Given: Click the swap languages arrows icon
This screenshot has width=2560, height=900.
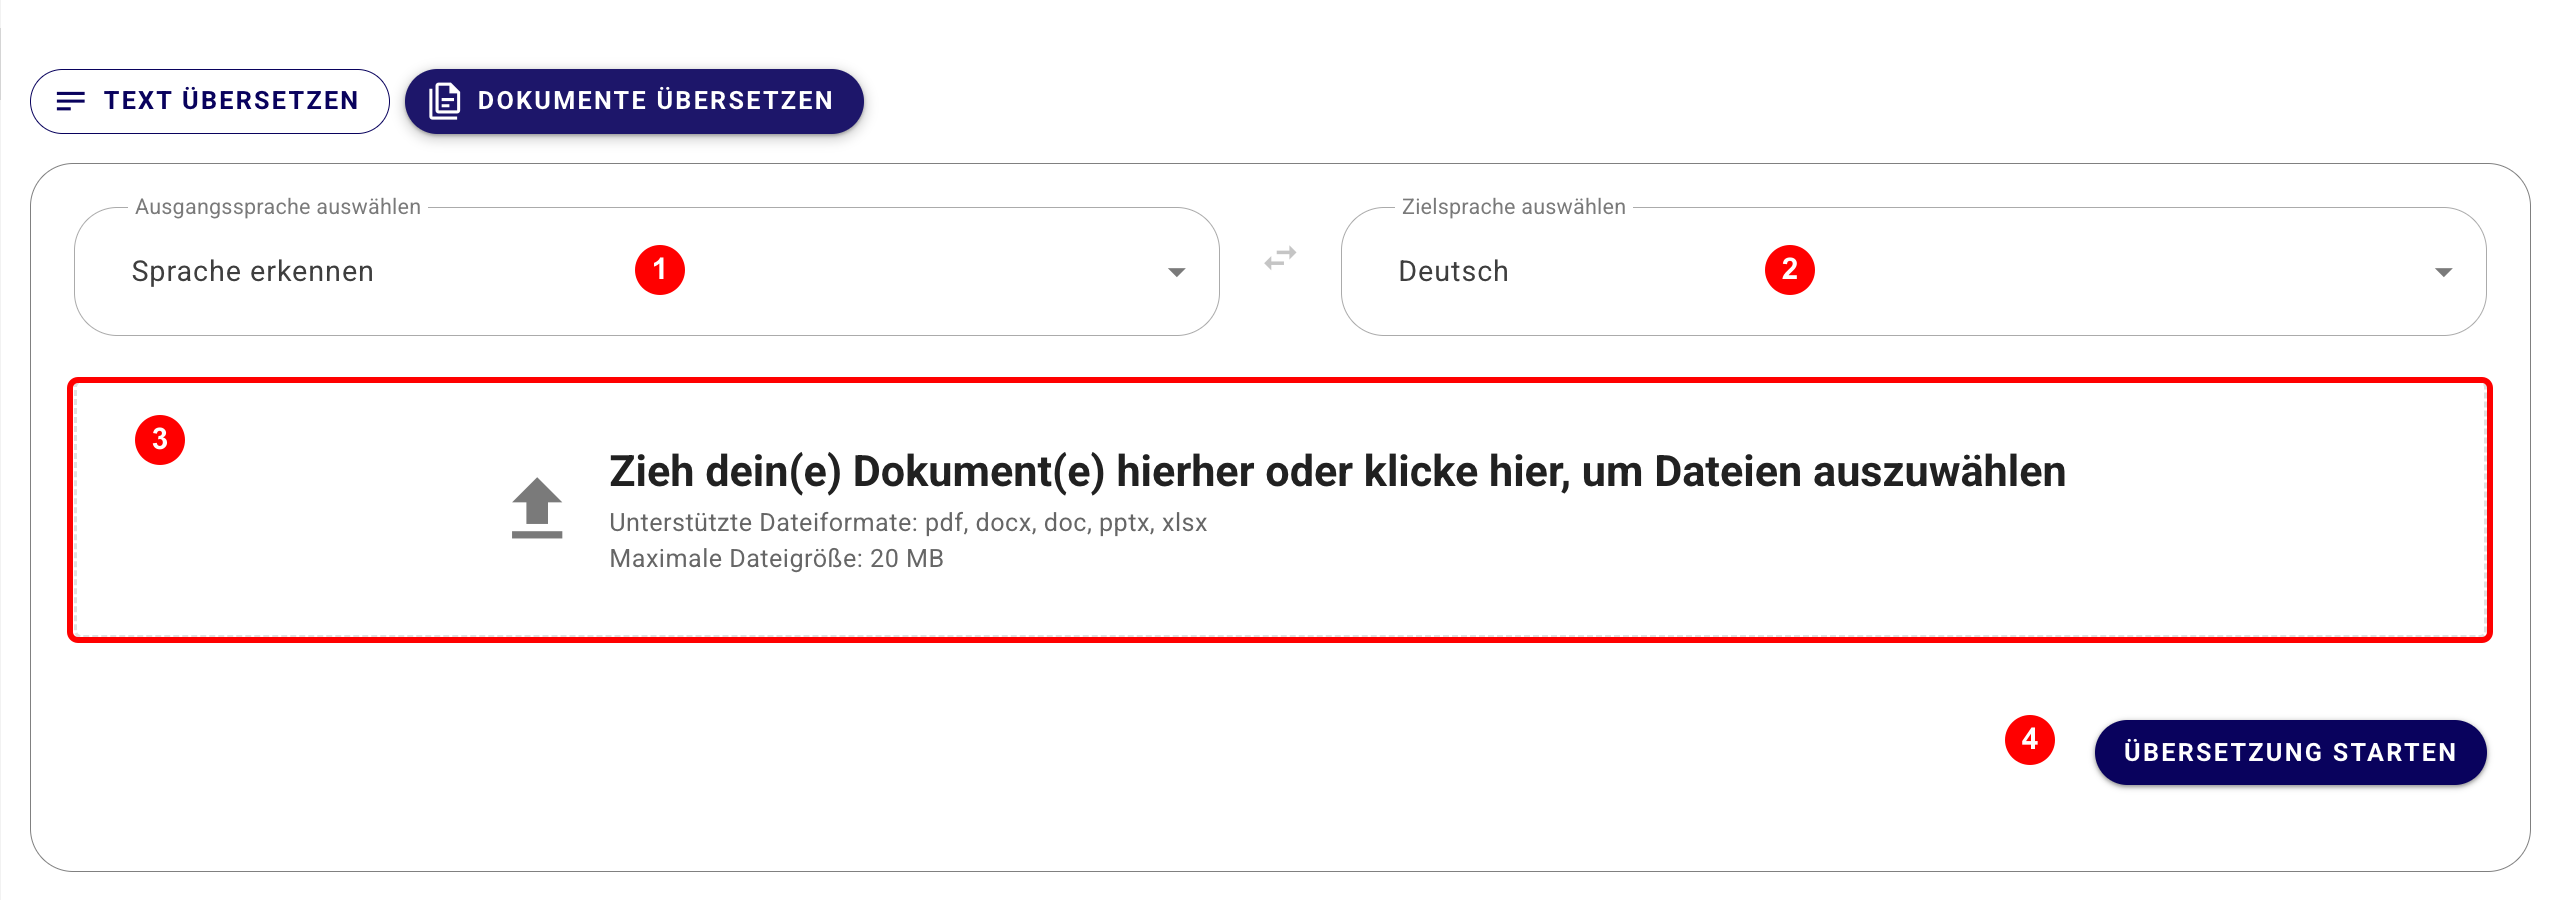Looking at the screenshot, I should pos(1280,258).
